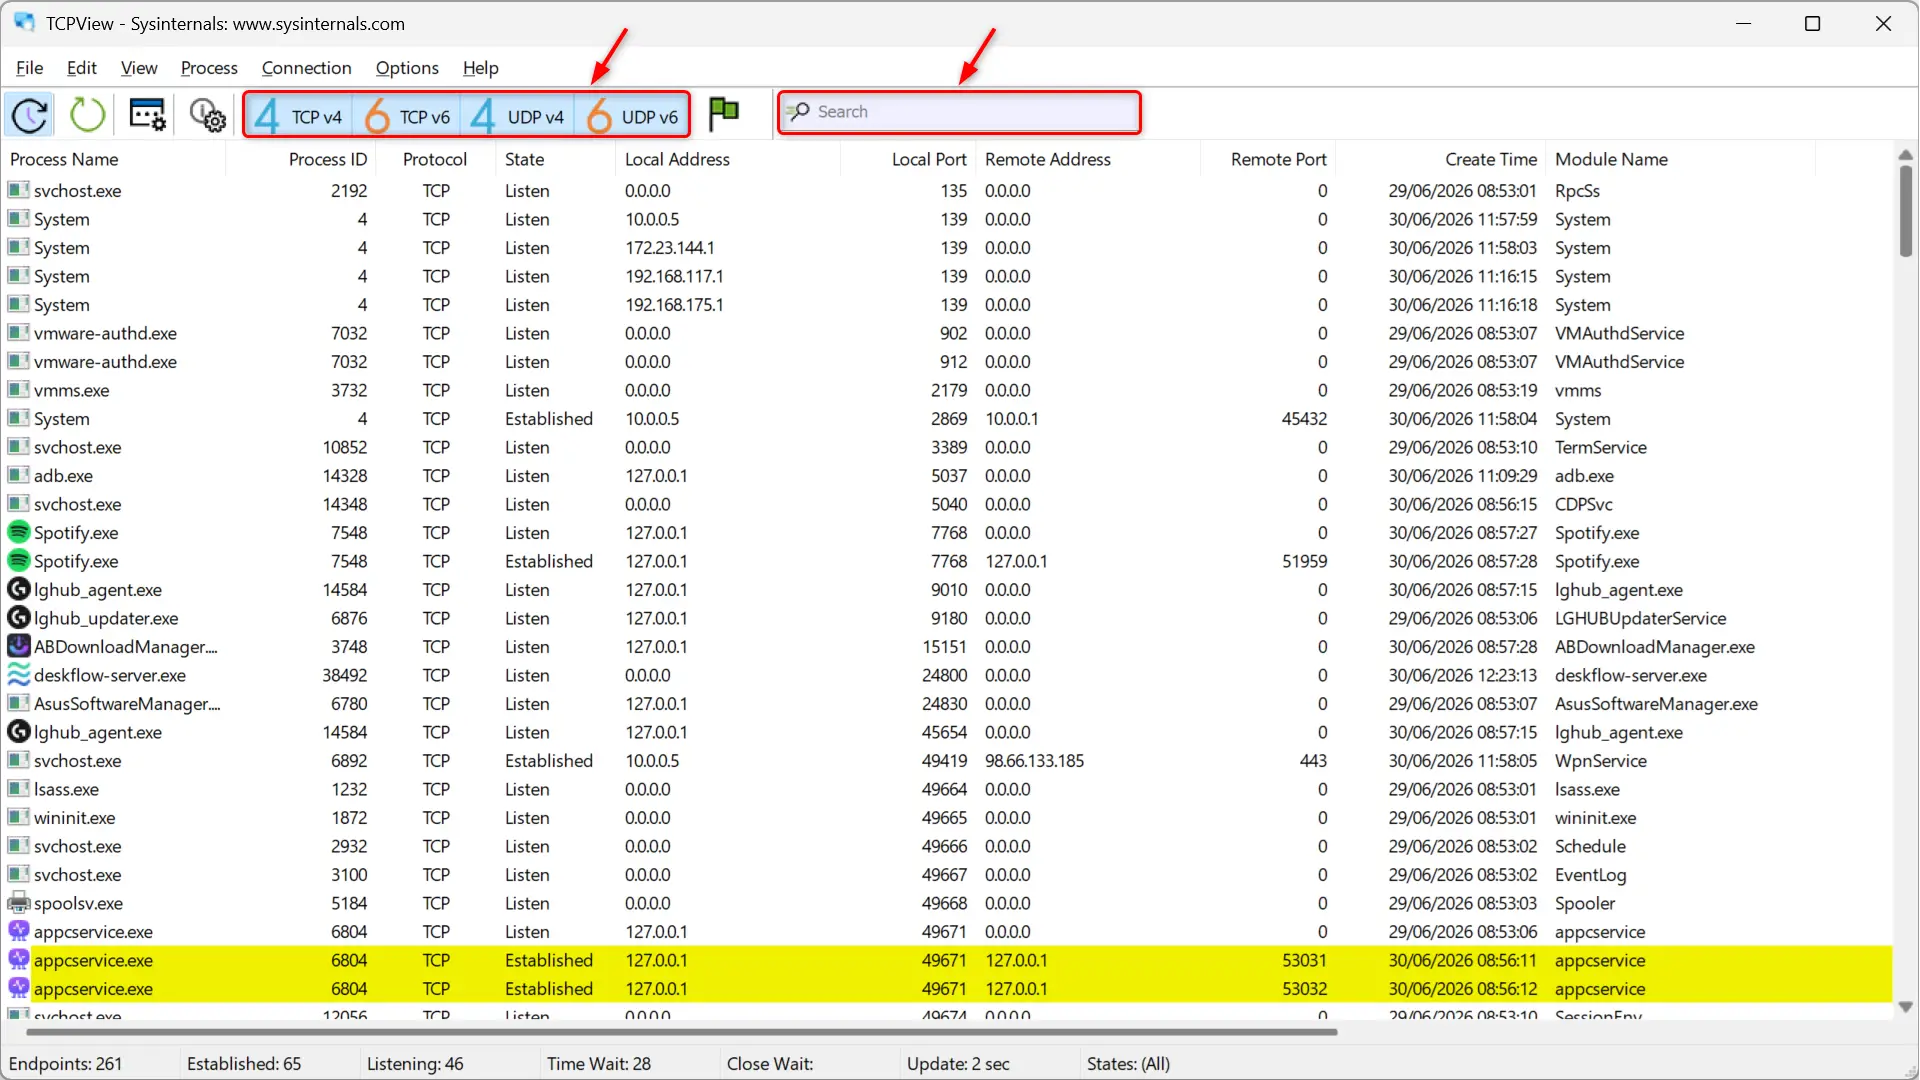Click the ABDownloadManager row icon
Screen dimensions: 1920x1080
tap(18, 646)
